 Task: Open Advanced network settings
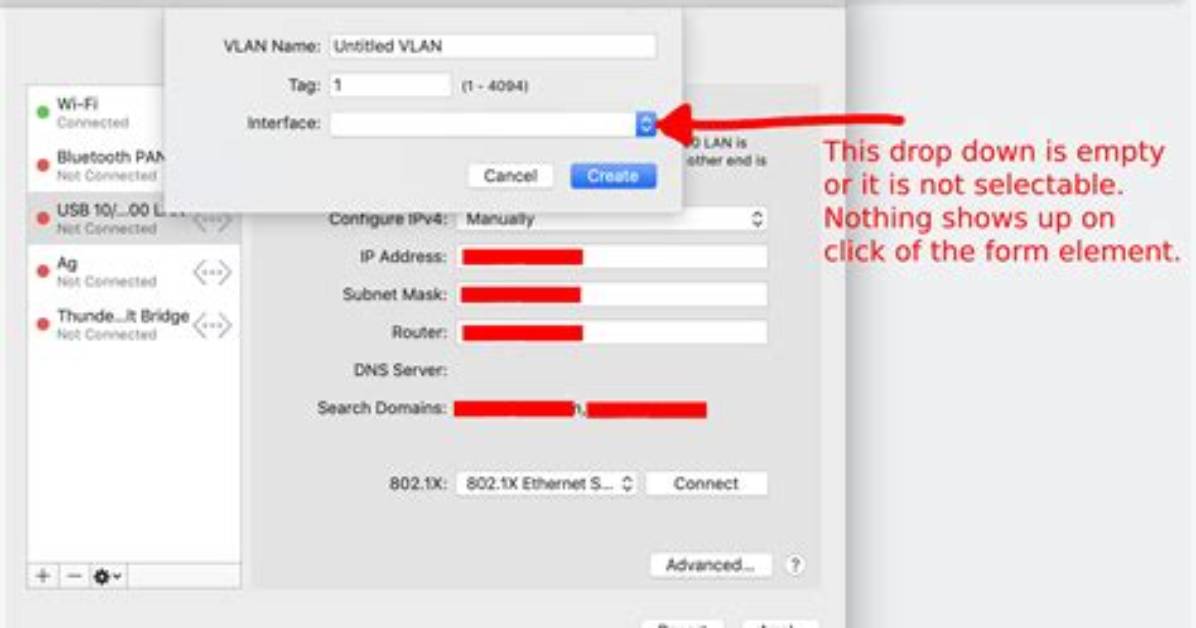(710, 565)
